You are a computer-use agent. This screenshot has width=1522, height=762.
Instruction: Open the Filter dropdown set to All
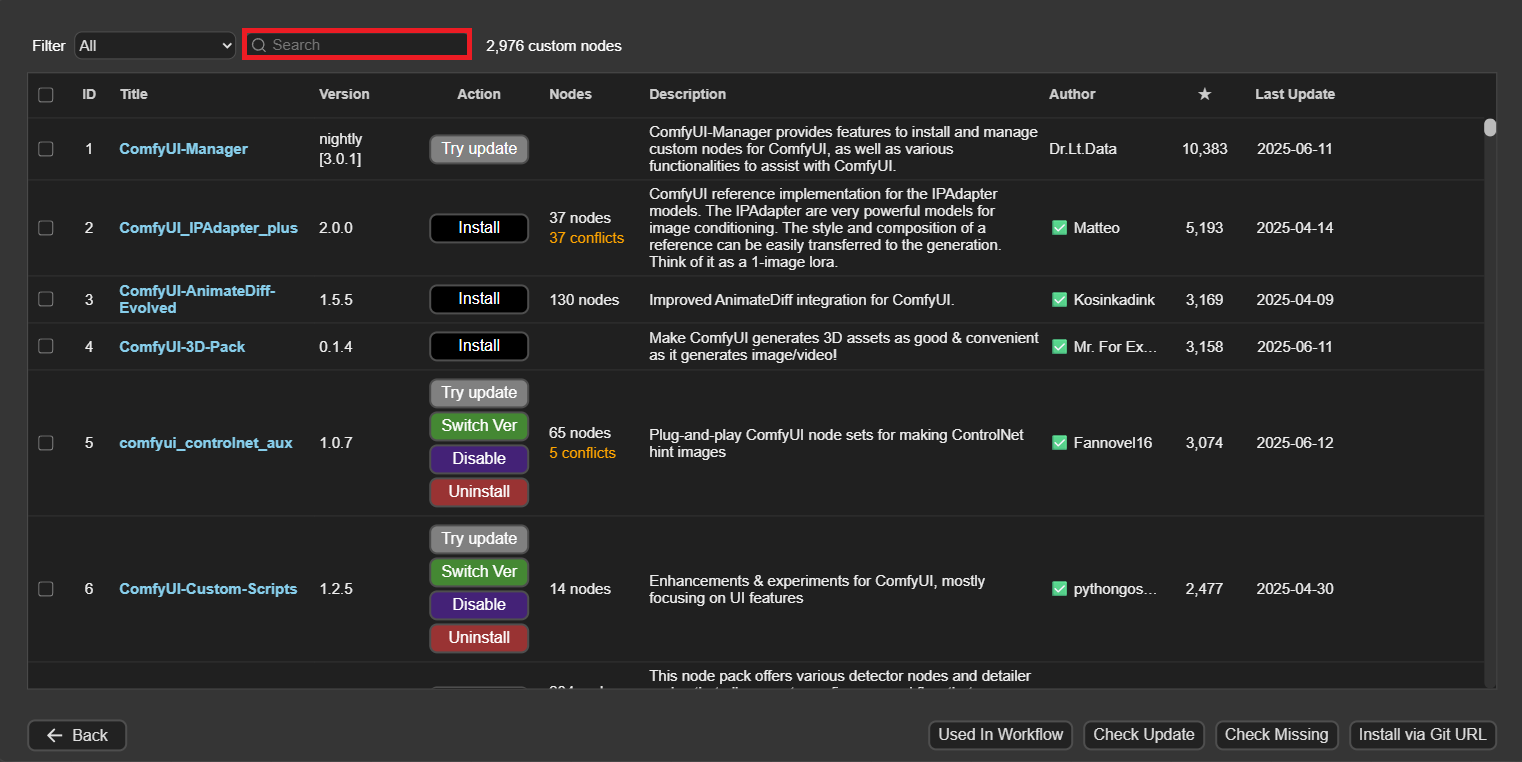[x=155, y=45]
